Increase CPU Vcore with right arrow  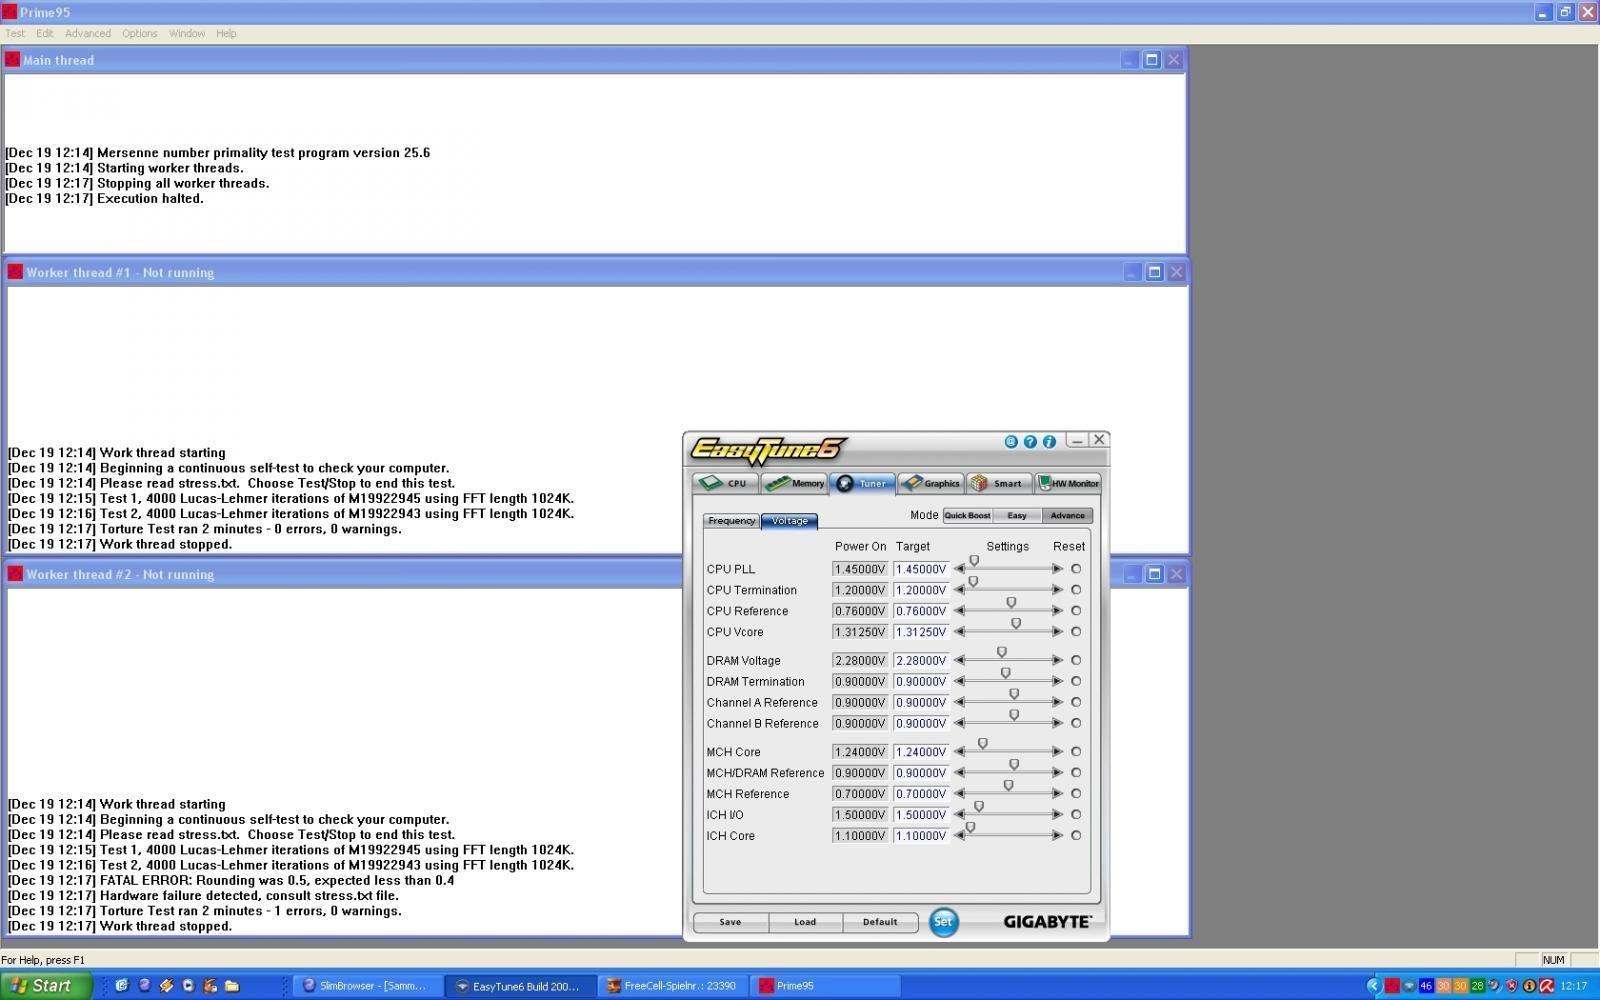click(x=1058, y=632)
